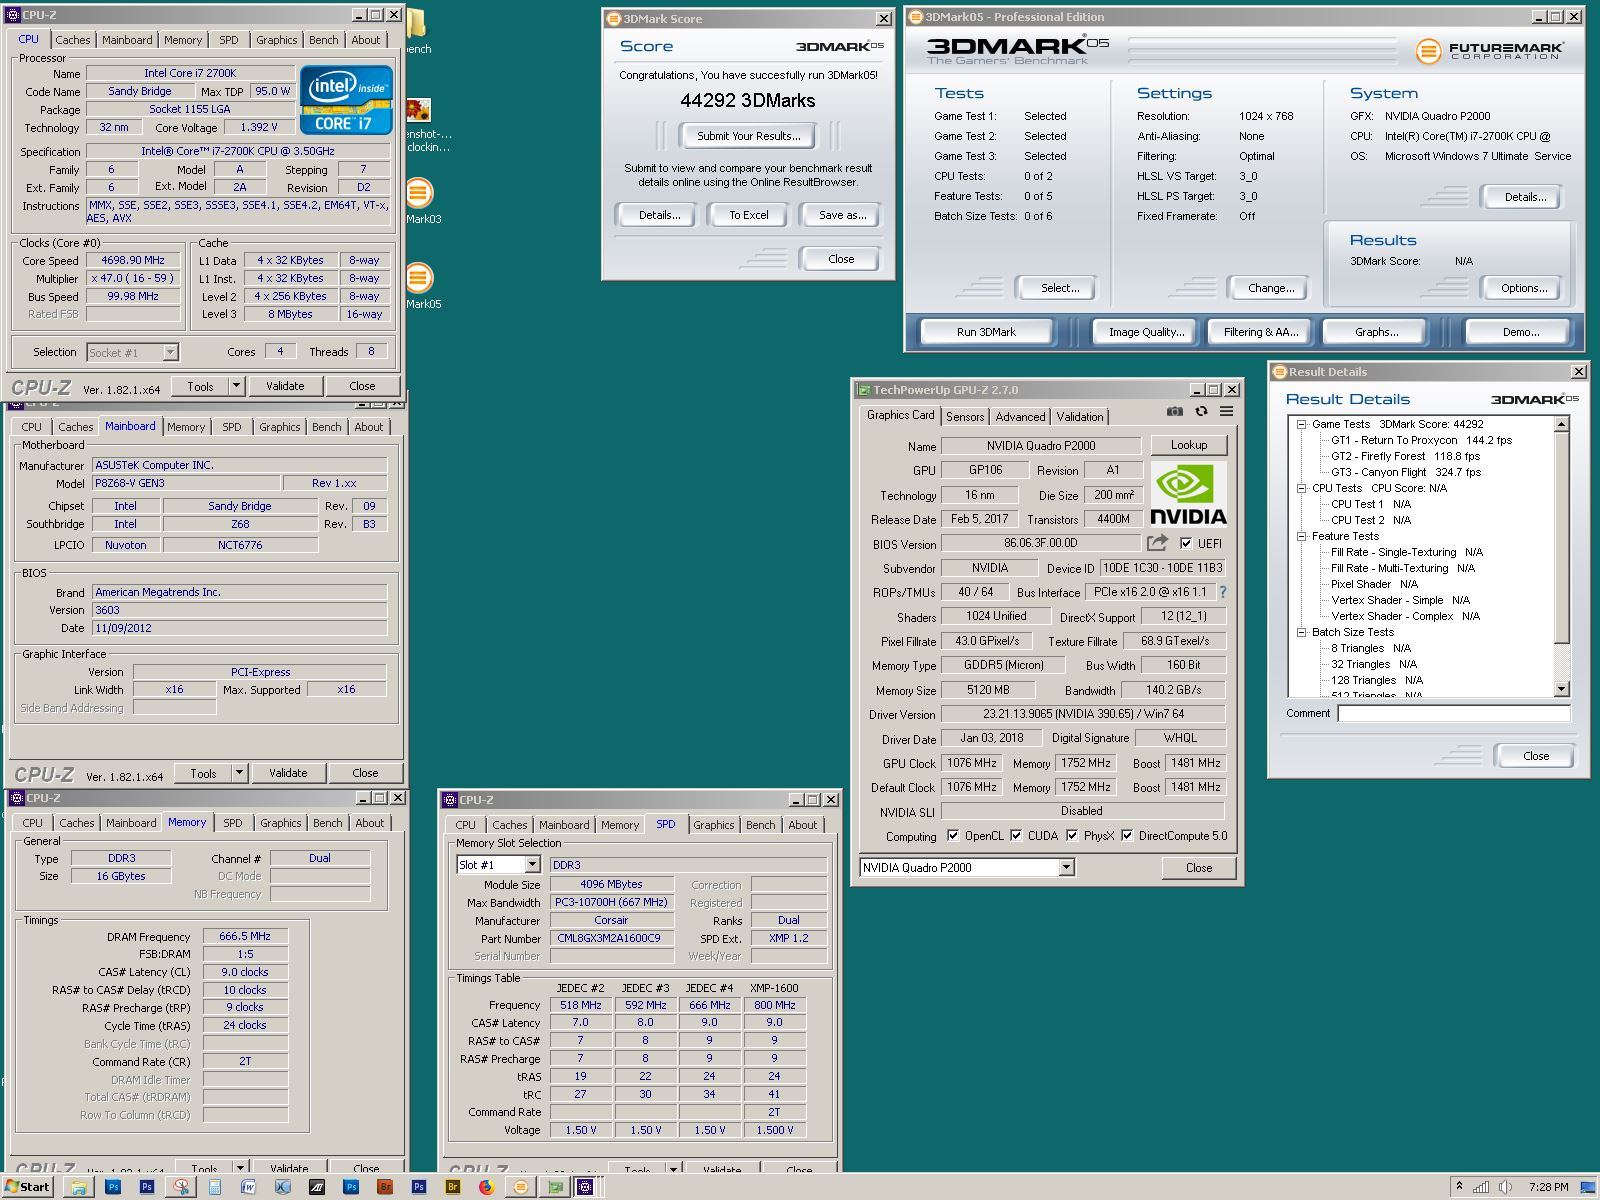
Task: Launch Firefox from the taskbar
Action: point(486,1187)
